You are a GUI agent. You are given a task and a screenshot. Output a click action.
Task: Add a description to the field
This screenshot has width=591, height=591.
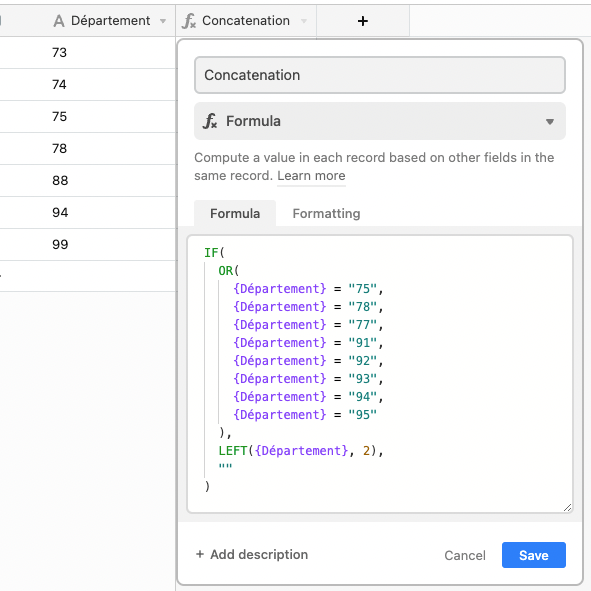252,554
